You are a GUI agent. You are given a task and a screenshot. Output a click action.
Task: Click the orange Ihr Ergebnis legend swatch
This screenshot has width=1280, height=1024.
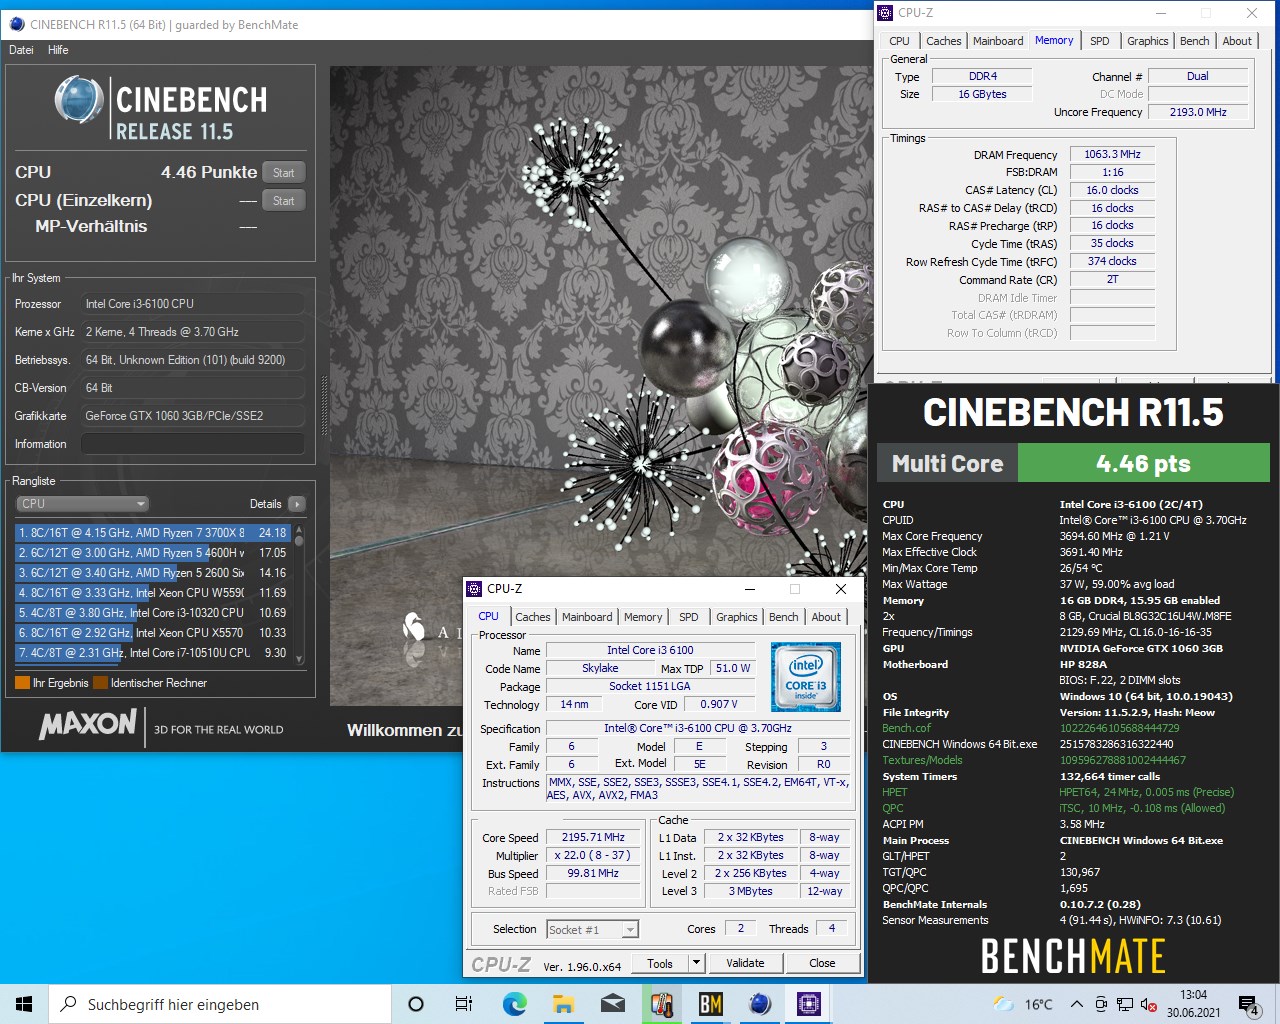(22, 683)
